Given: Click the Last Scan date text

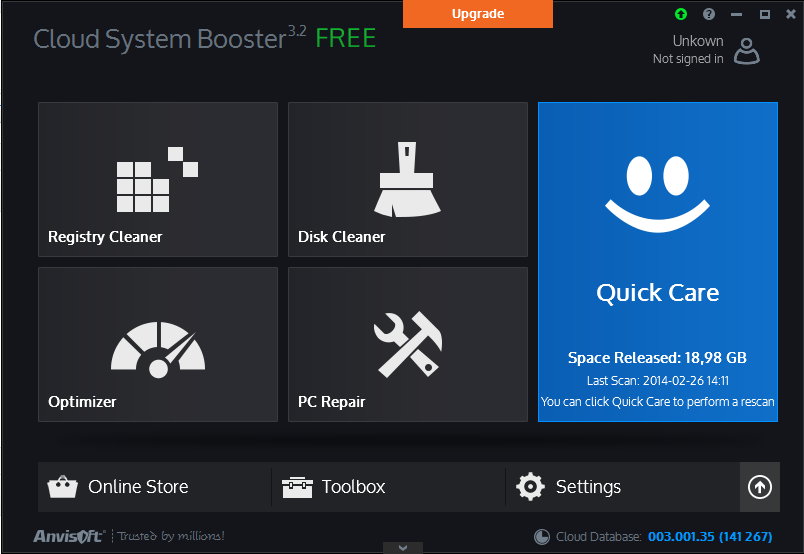Looking at the screenshot, I should click(658, 381).
